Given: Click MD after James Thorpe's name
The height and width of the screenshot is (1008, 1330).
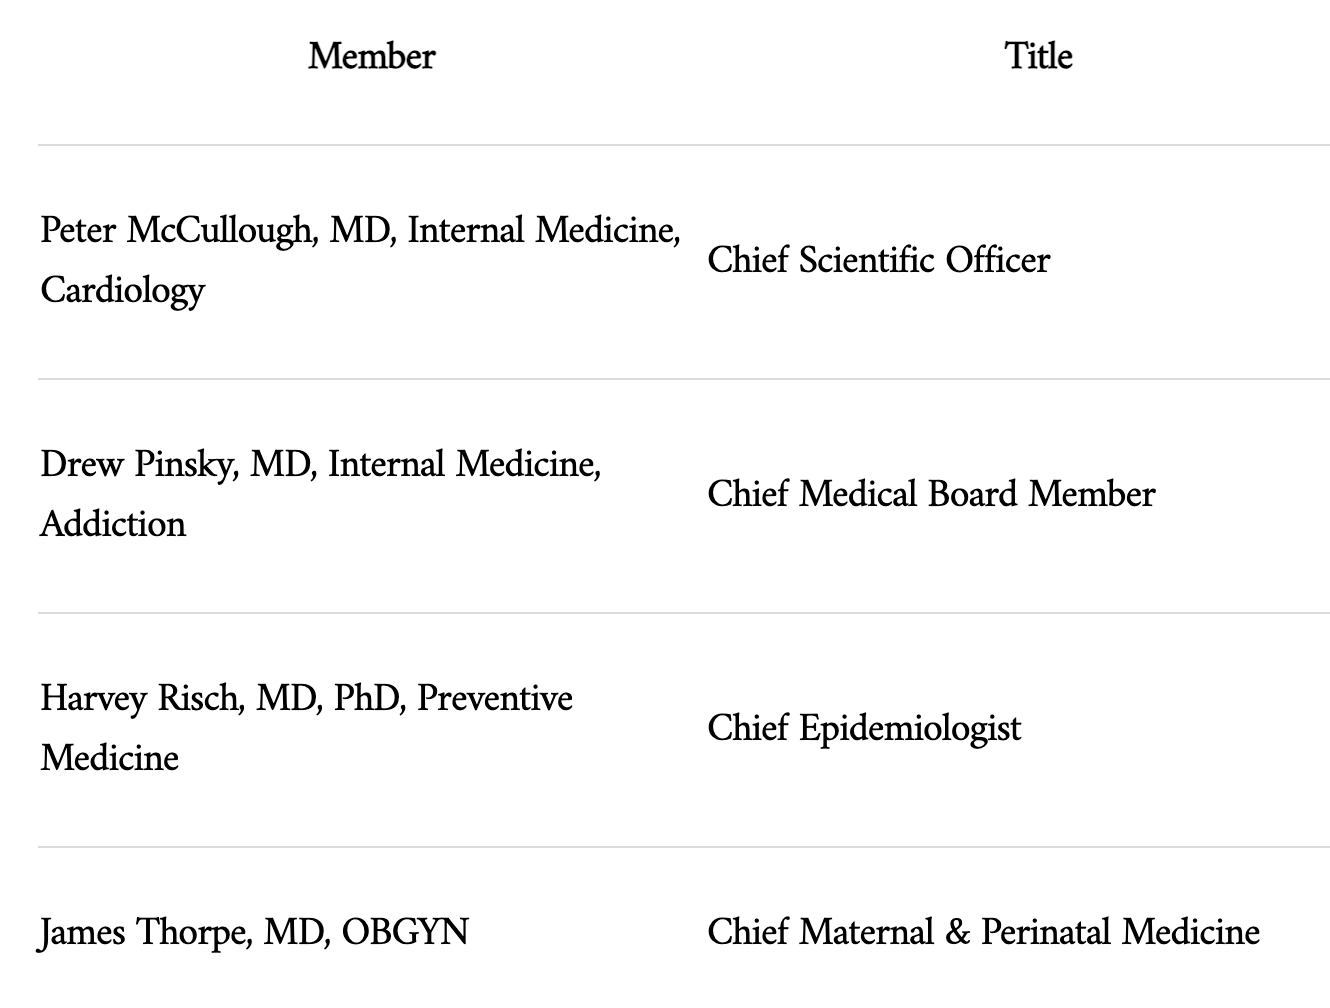Looking at the screenshot, I should pyautogui.click(x=293, y=933).
